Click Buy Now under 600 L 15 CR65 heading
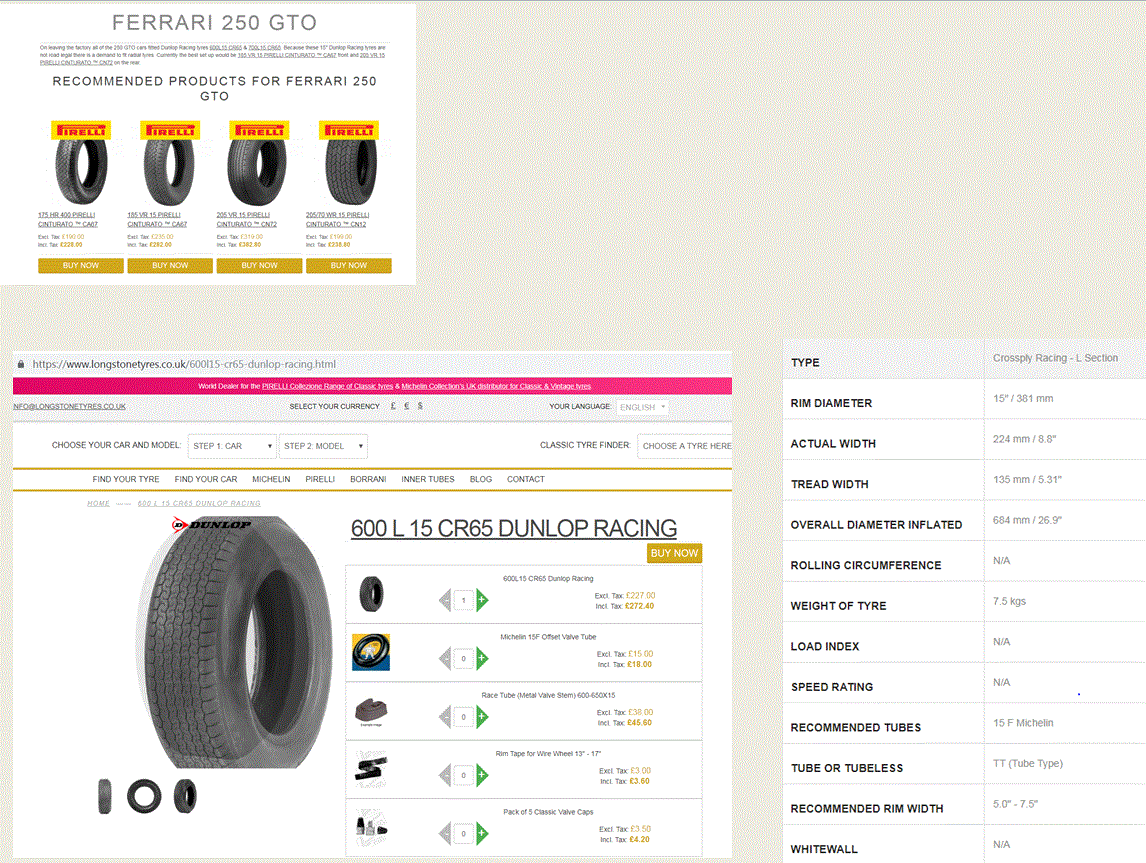 pos(675,553)
